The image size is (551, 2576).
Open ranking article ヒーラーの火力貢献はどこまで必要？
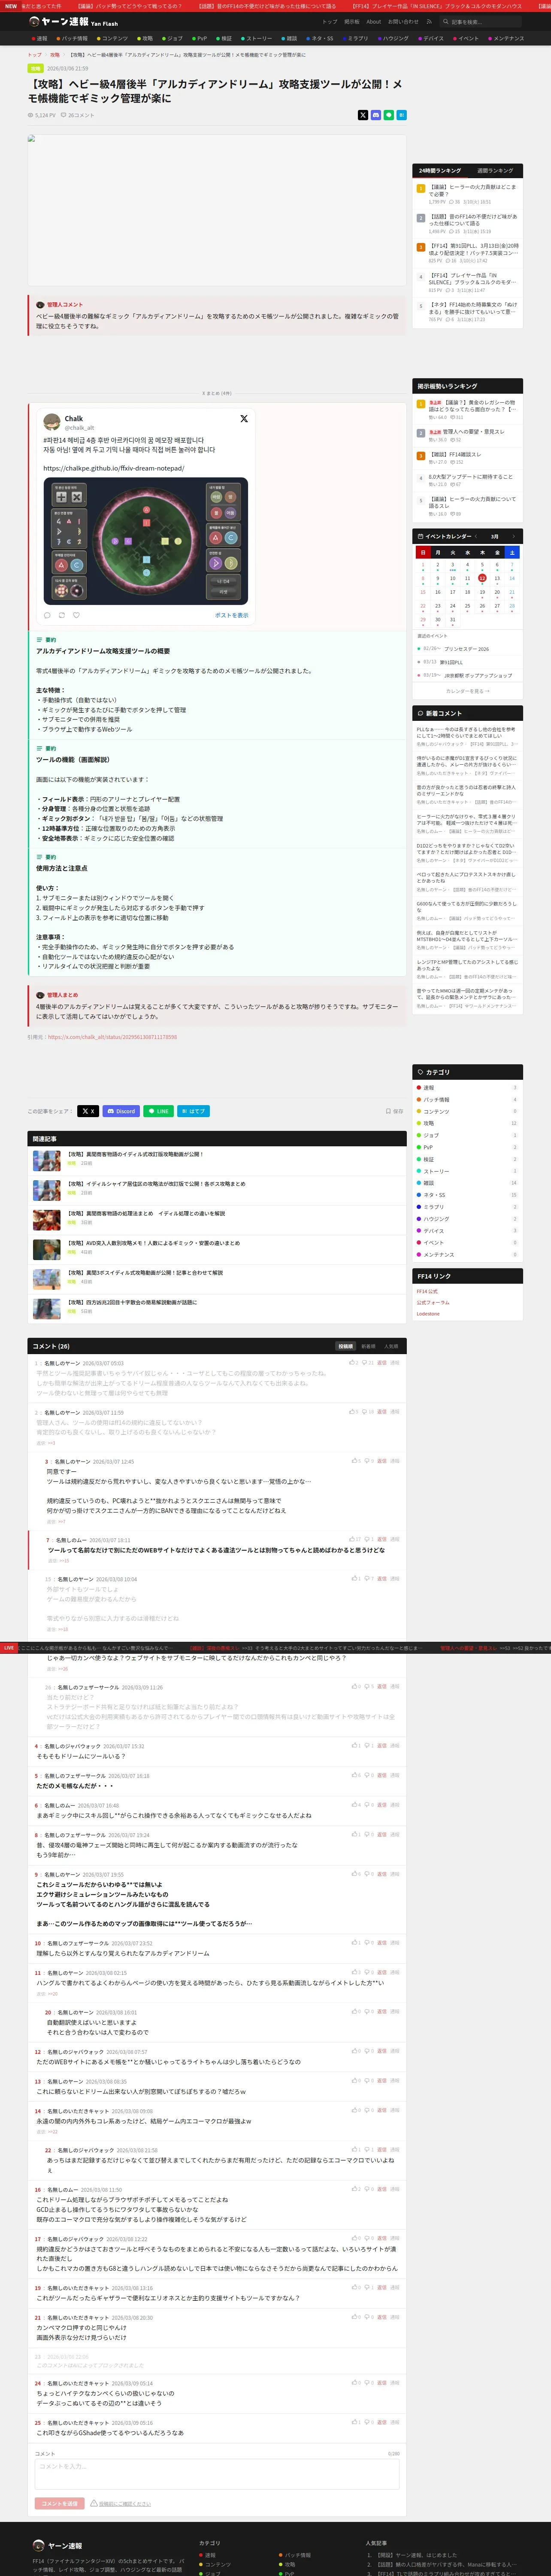(472, 190)
